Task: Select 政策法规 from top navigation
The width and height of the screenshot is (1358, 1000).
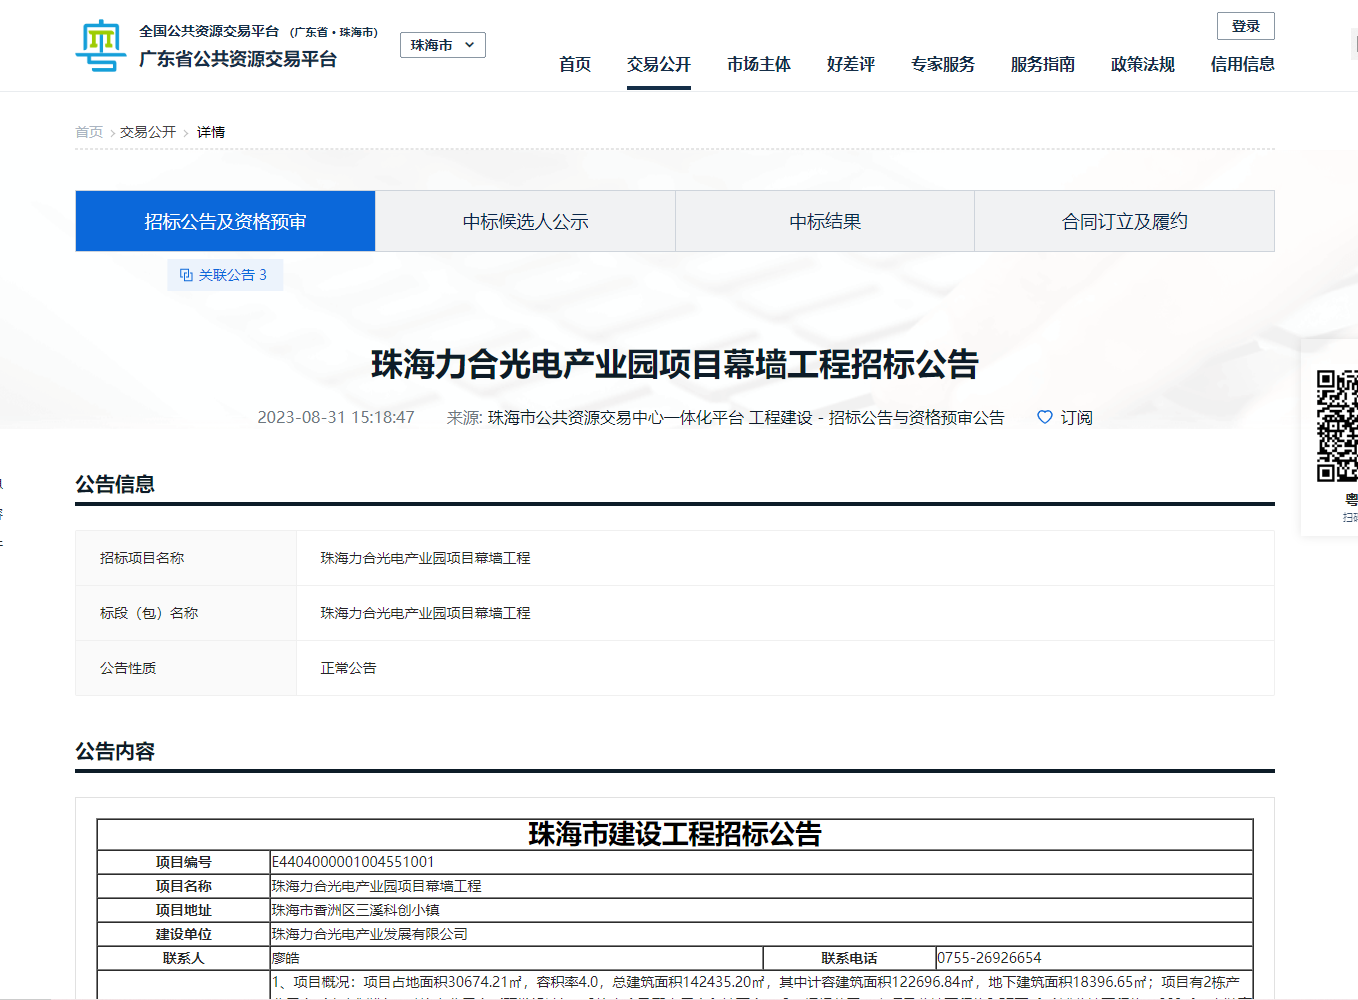Action: pyautogui.click(x=1143, y=64)
